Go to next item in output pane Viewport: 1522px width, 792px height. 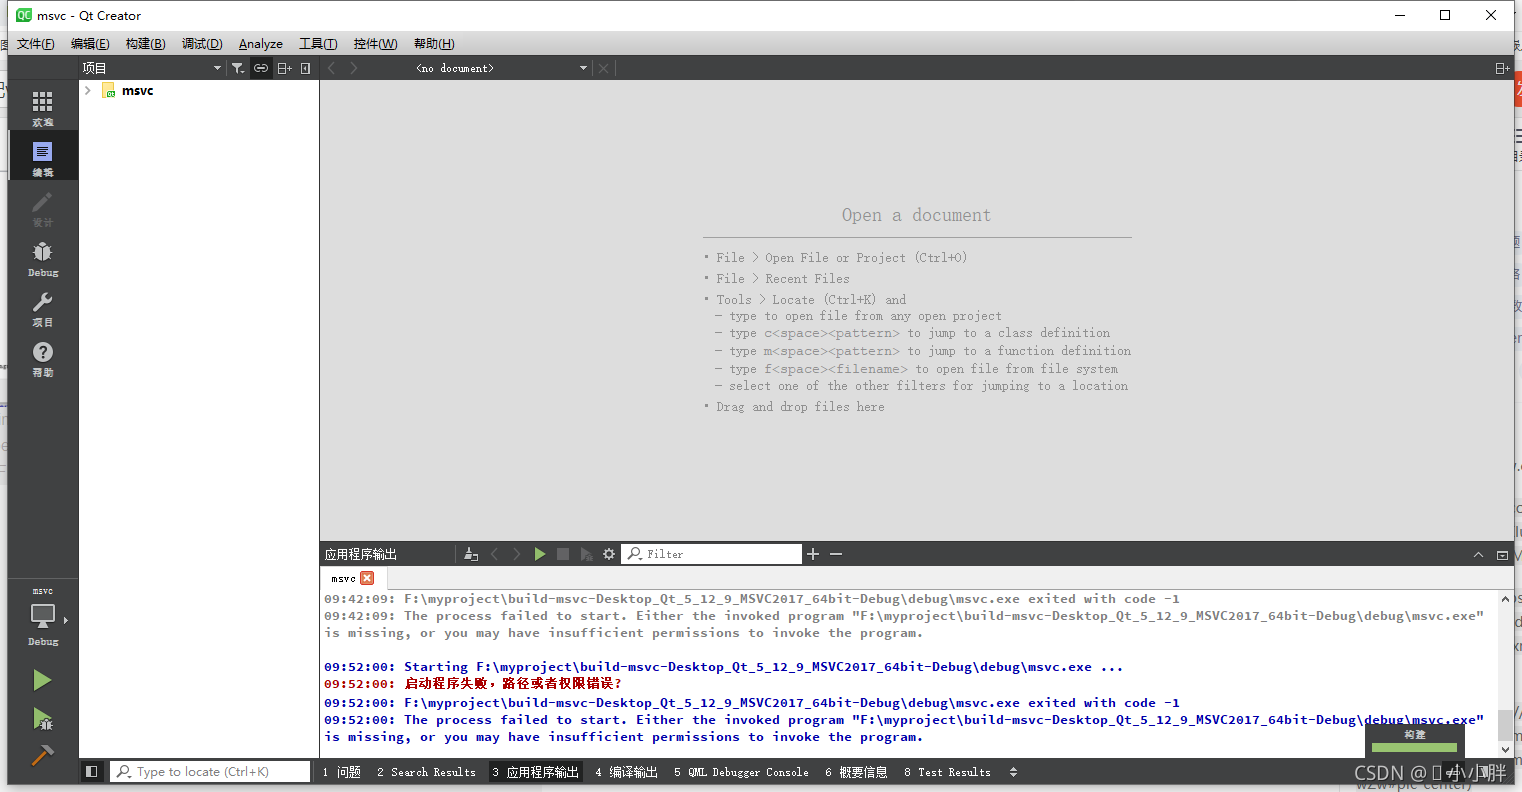[x=517, y=554]
